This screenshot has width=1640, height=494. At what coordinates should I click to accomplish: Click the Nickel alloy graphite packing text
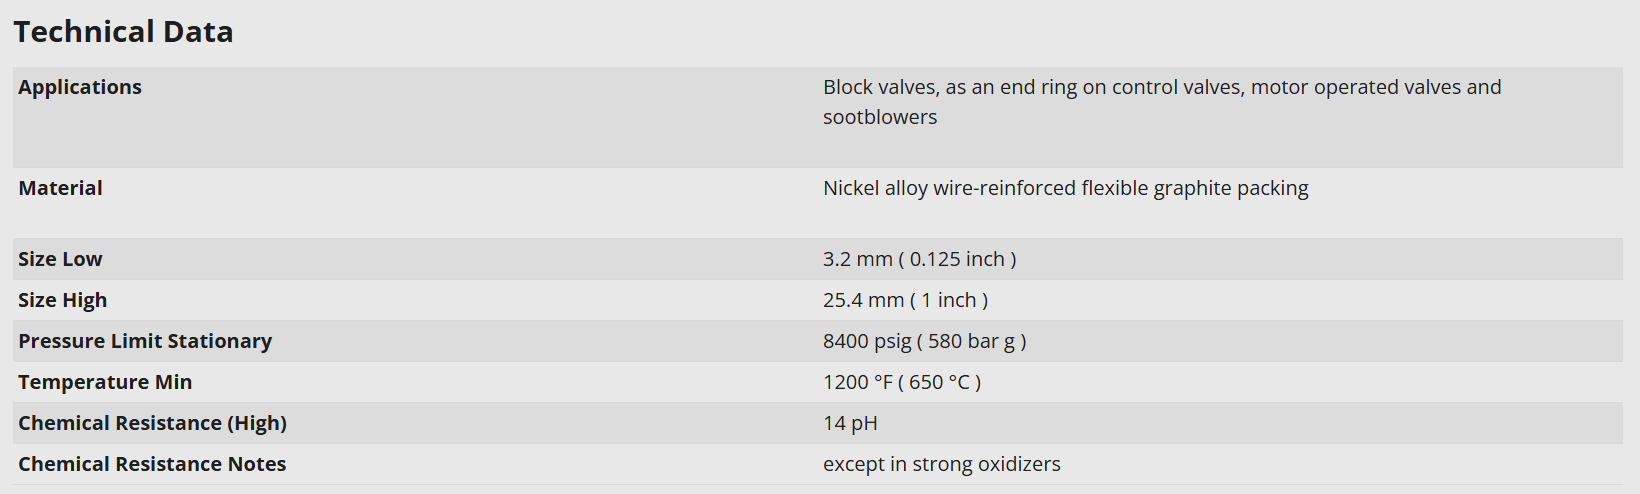1065,188
